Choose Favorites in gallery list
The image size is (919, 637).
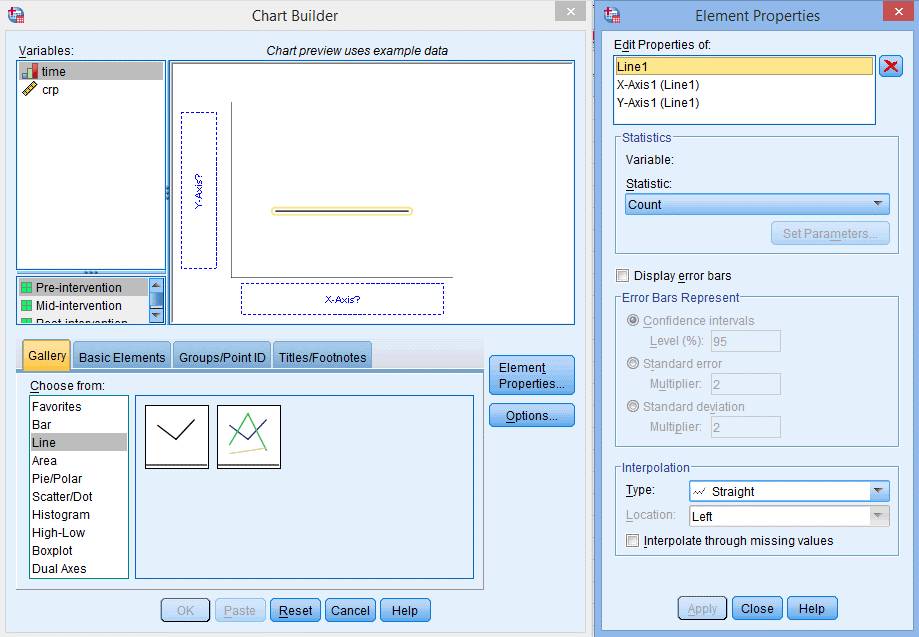coord(79,407)
